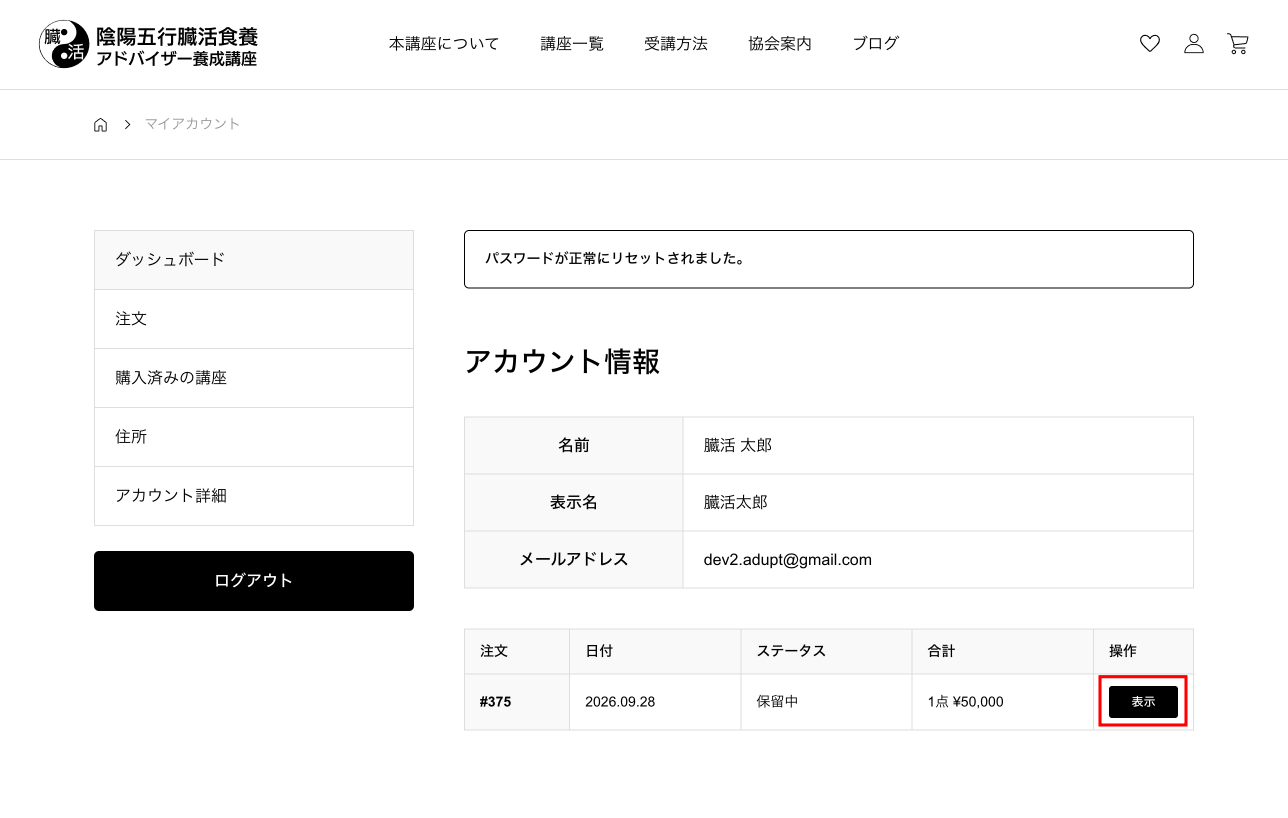Screen dimensions: 1288x818
Task: Click the 表示名 row label
Action: pos(574,503)
